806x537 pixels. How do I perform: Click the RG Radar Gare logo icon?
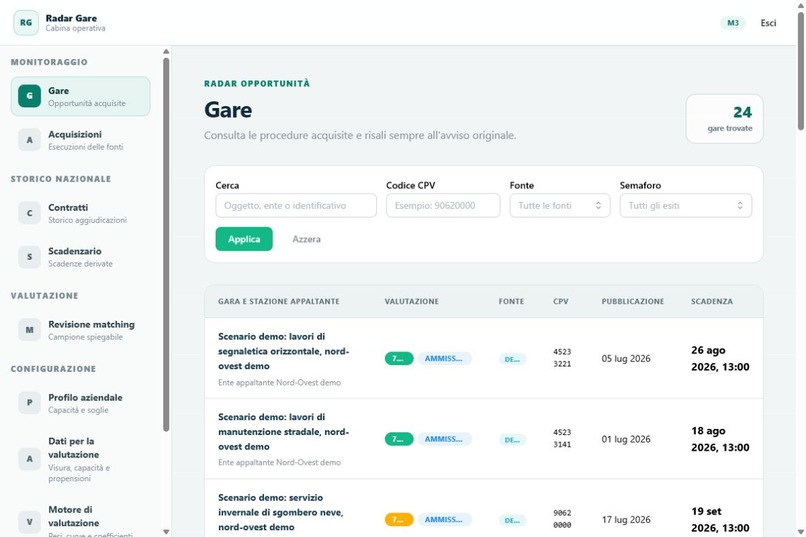click(x=26, y=23)
